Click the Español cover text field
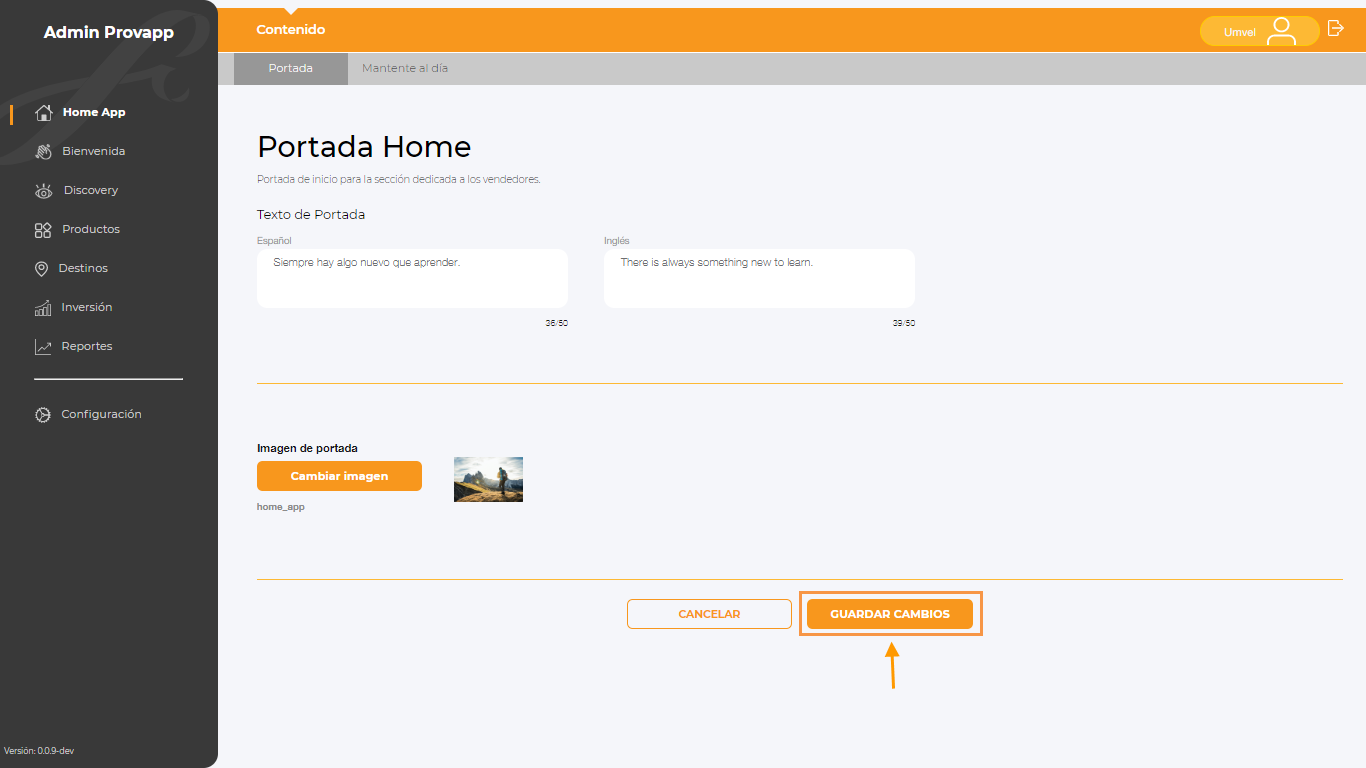Screen dimensions: 1366x768 pyautogui.click(x=412, y=278)
